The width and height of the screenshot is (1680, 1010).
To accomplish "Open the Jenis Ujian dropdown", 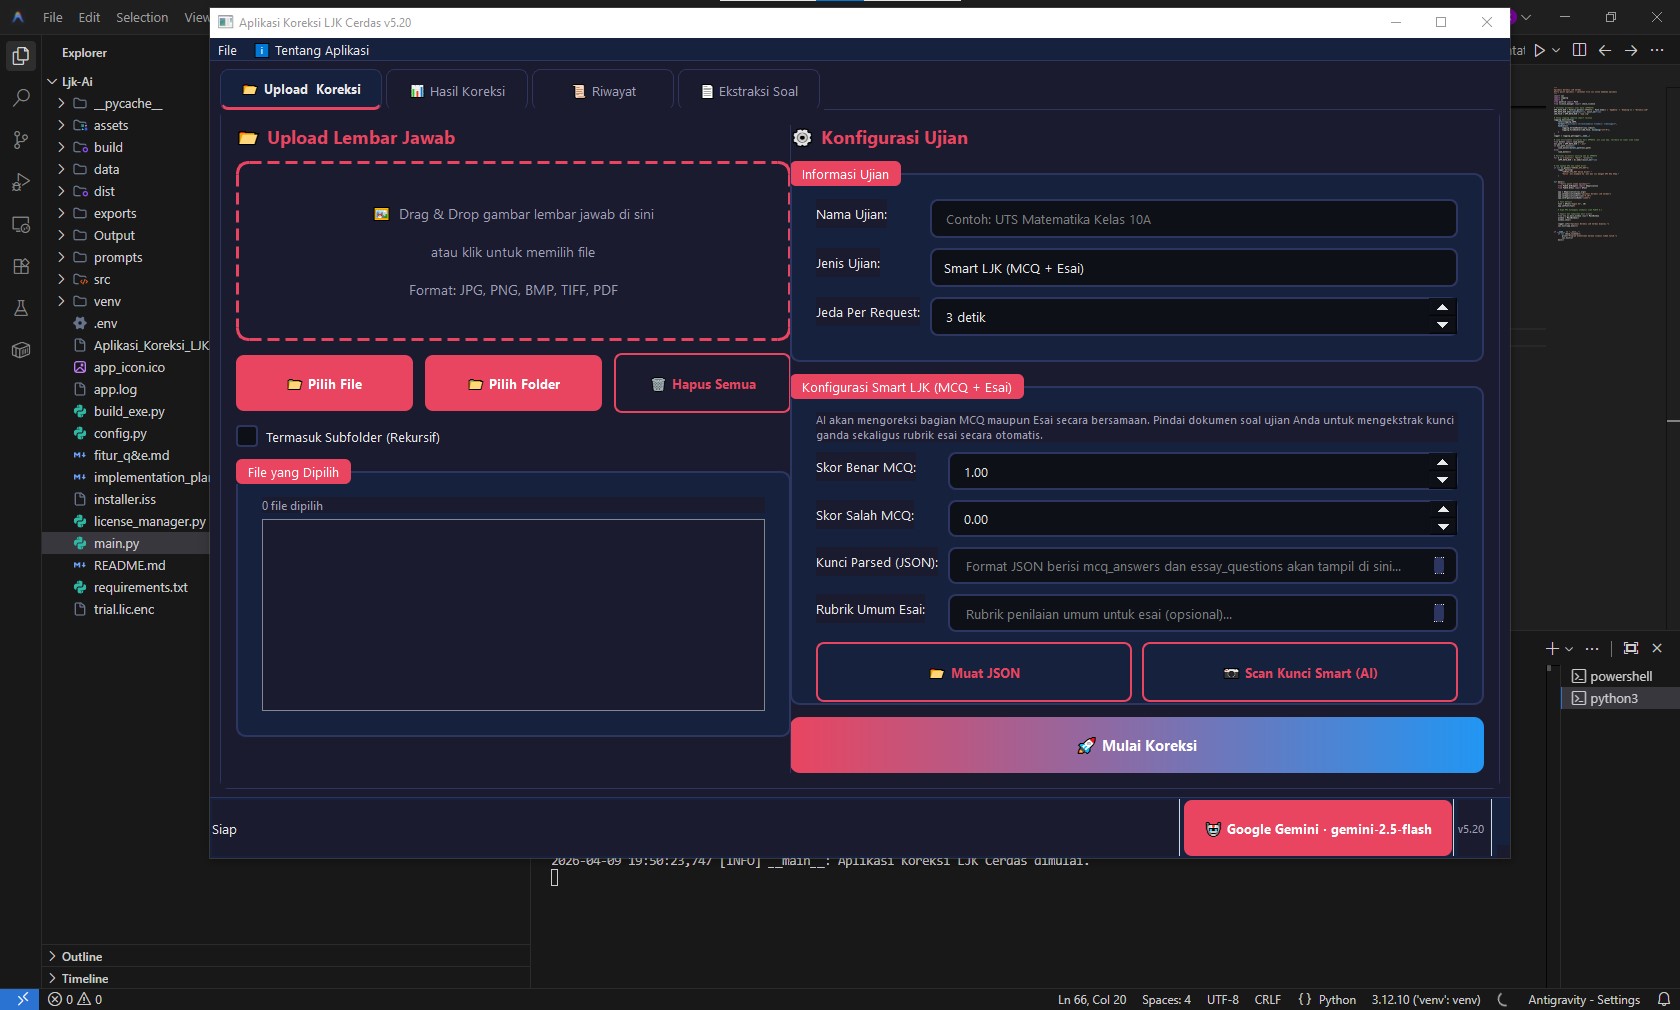I will [1193, 268].
